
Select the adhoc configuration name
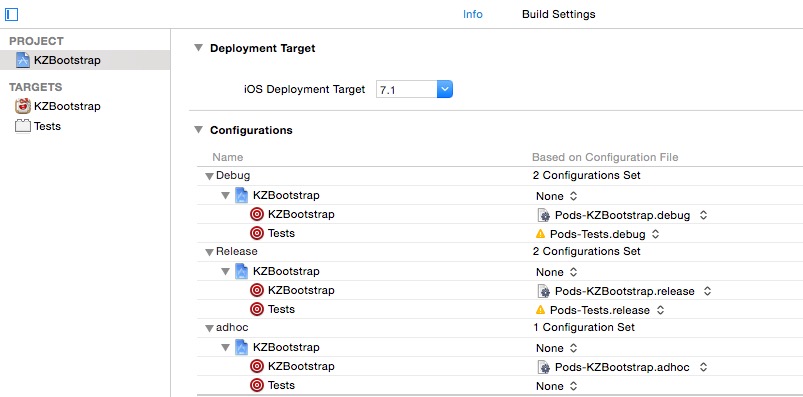[x=232, y=327]
